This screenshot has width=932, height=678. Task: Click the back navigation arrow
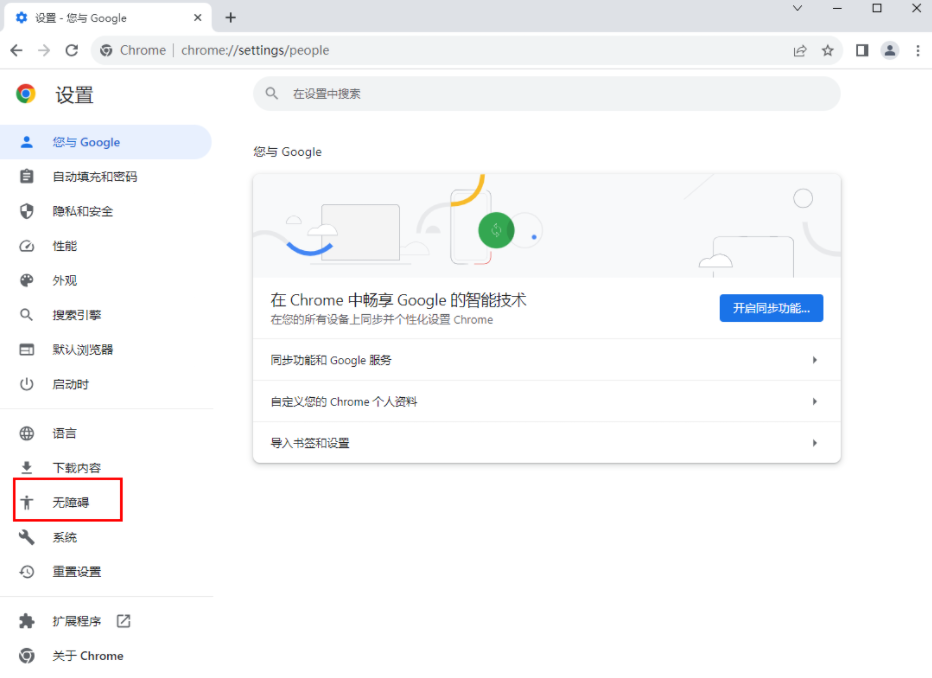click(17, 51)
